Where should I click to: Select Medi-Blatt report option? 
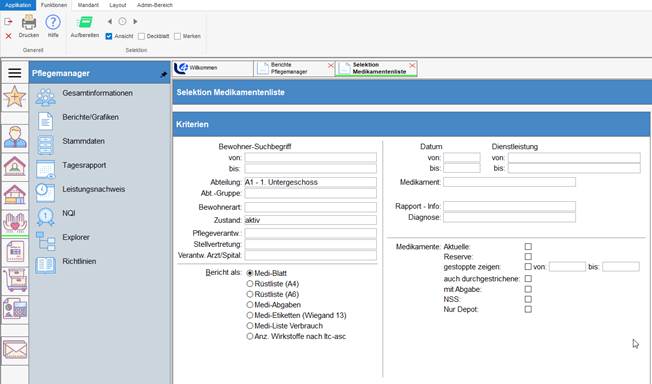[x=250, y=273]
